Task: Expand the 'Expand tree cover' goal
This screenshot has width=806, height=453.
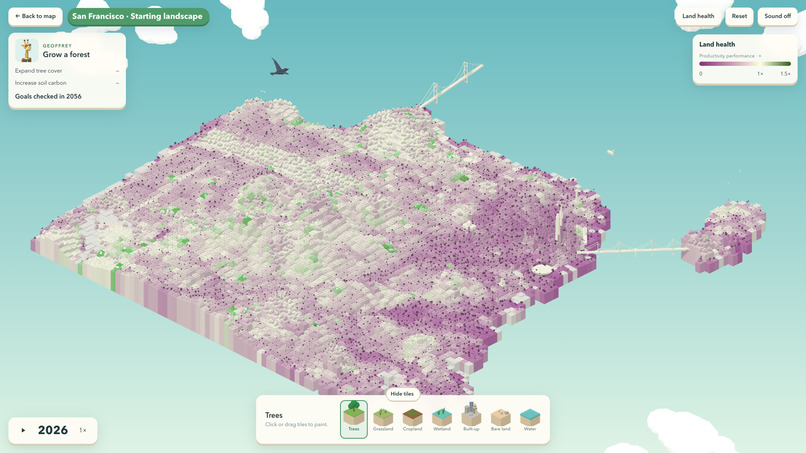Action: coord(67,71)
